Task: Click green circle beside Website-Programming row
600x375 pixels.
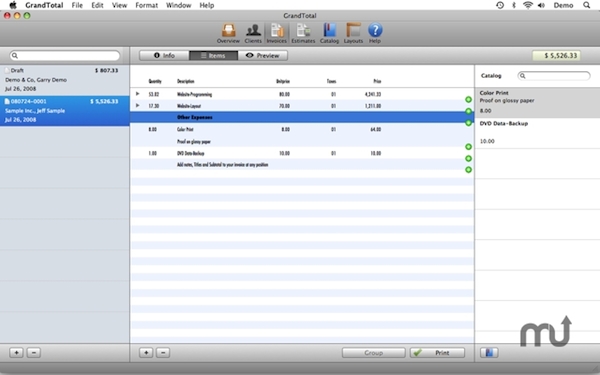Action: (x=468, y=99)
